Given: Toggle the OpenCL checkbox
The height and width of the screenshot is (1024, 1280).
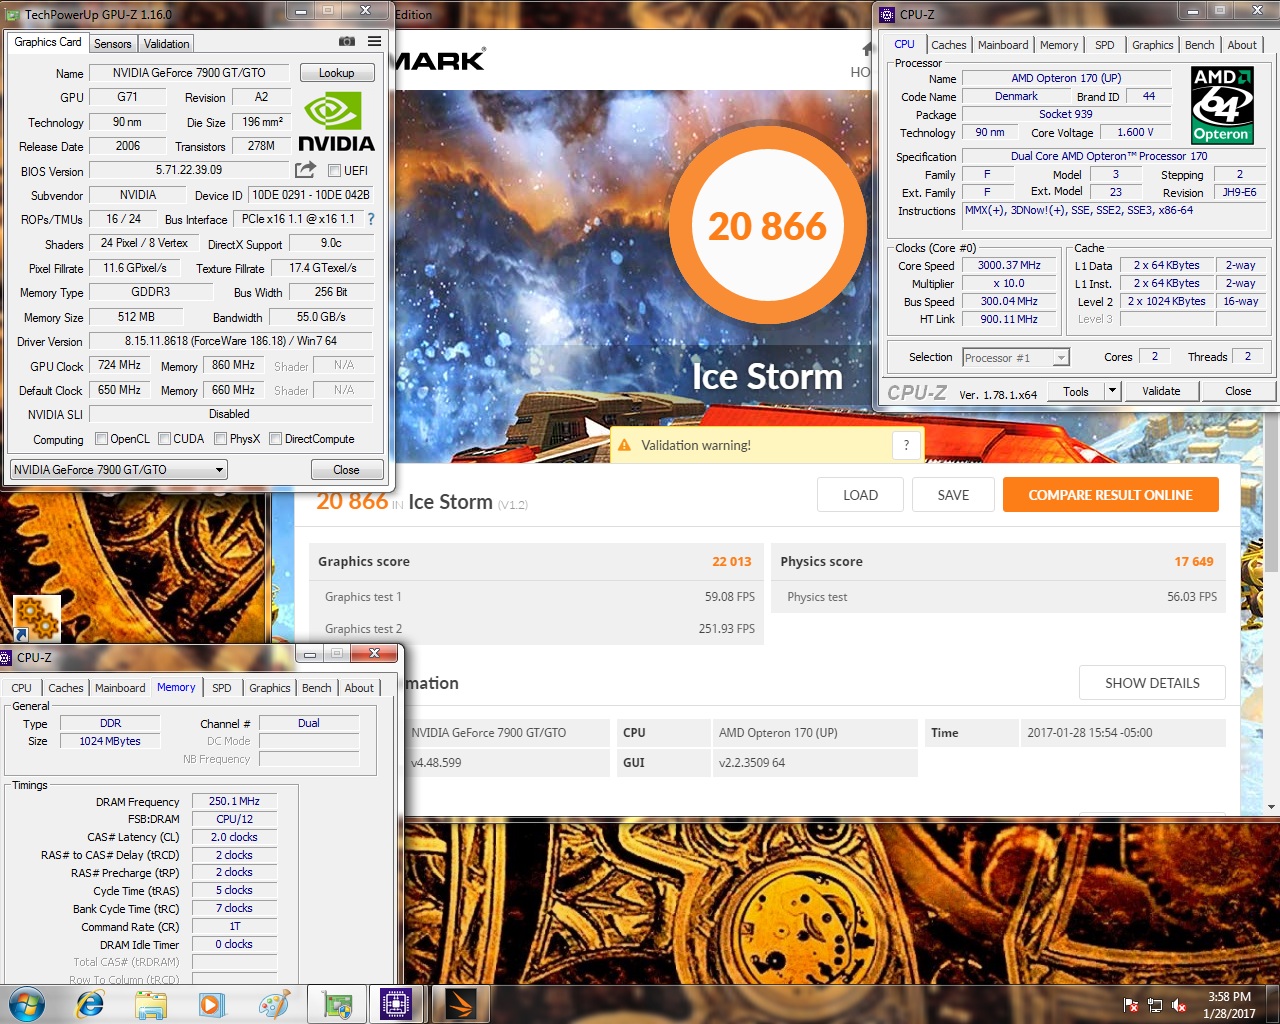Looking at the screenshot, I should pyautogui.click(x=101, y=438).
